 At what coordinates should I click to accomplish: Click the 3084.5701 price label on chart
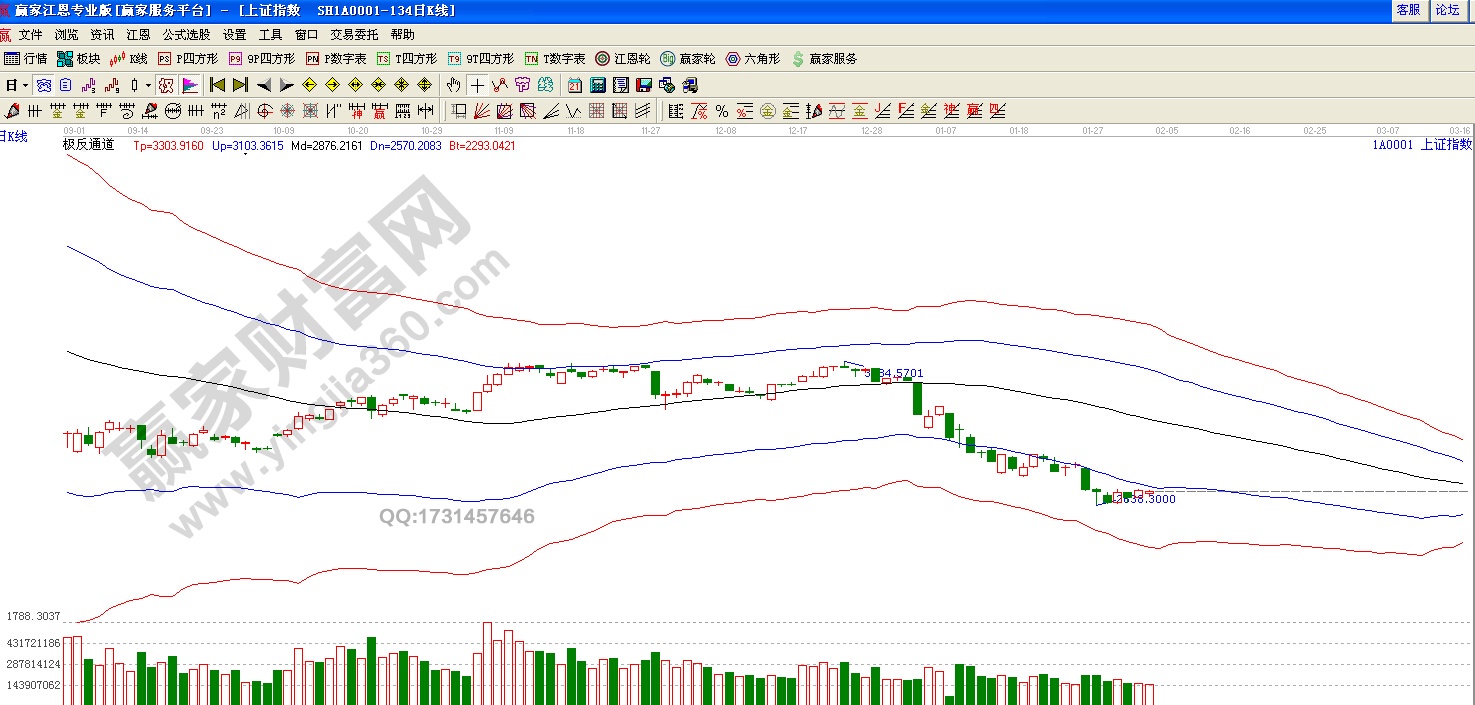(895, 374)
